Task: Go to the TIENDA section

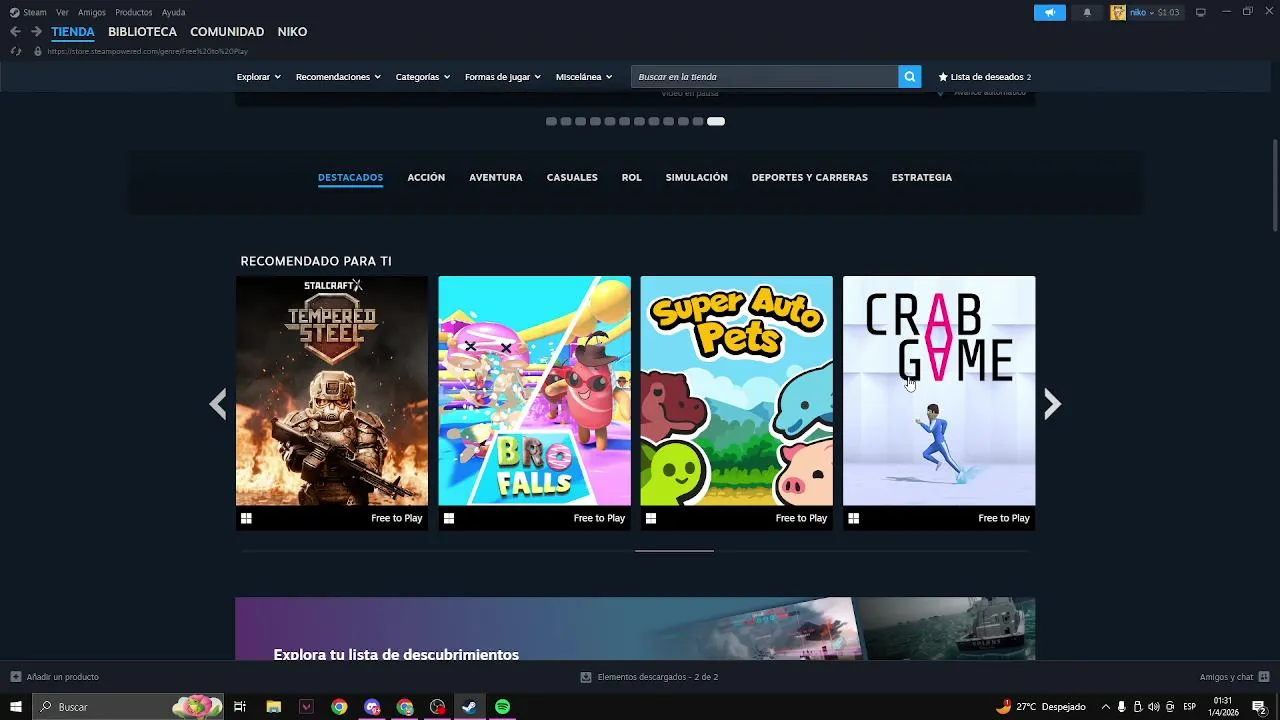Action: pyautogui.click(x=73, y=32)
